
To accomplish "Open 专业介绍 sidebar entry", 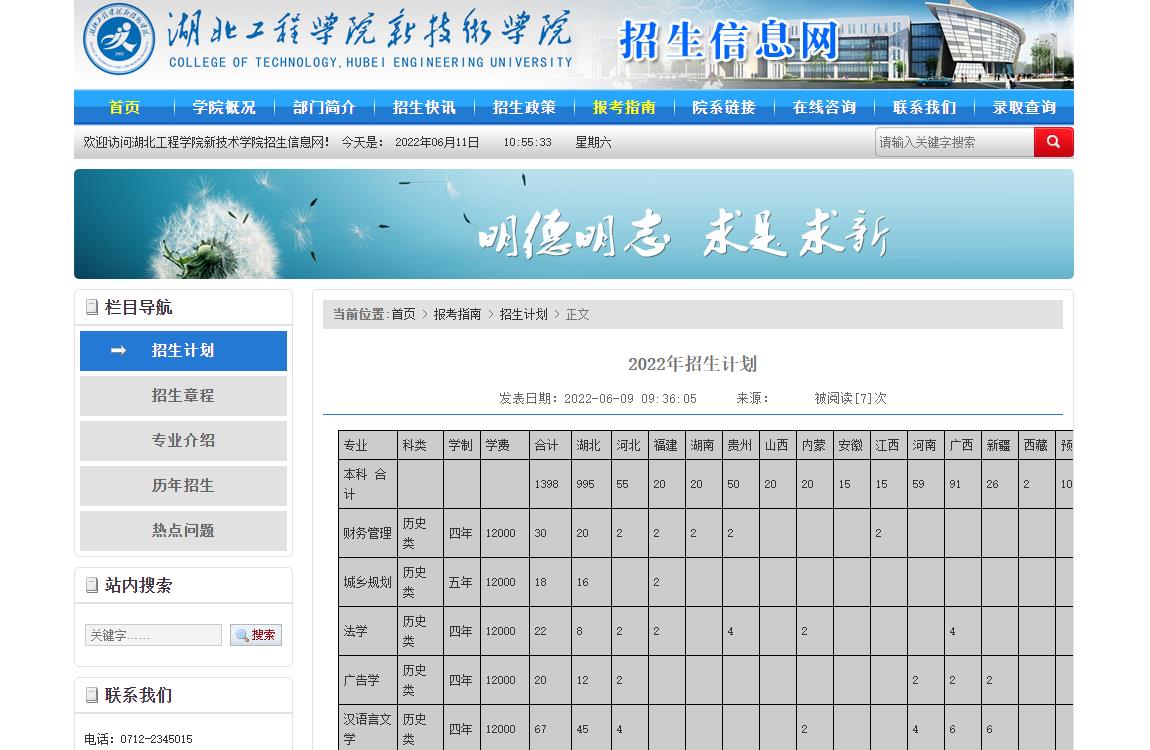I will coord(183,440).
